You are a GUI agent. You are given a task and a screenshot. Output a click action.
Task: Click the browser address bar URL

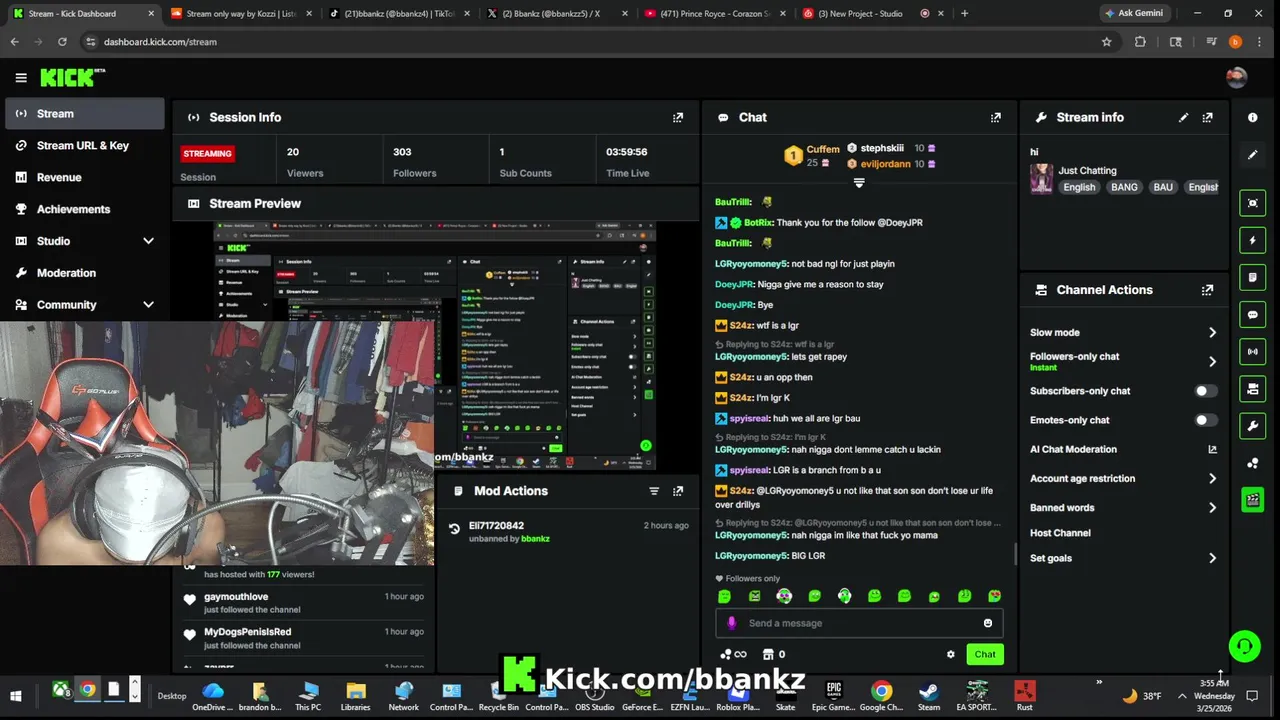click(160, 42)
